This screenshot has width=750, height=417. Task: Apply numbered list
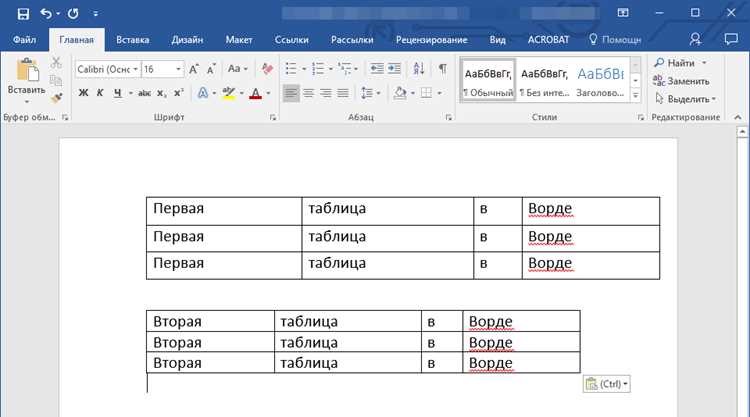point(318,69)
